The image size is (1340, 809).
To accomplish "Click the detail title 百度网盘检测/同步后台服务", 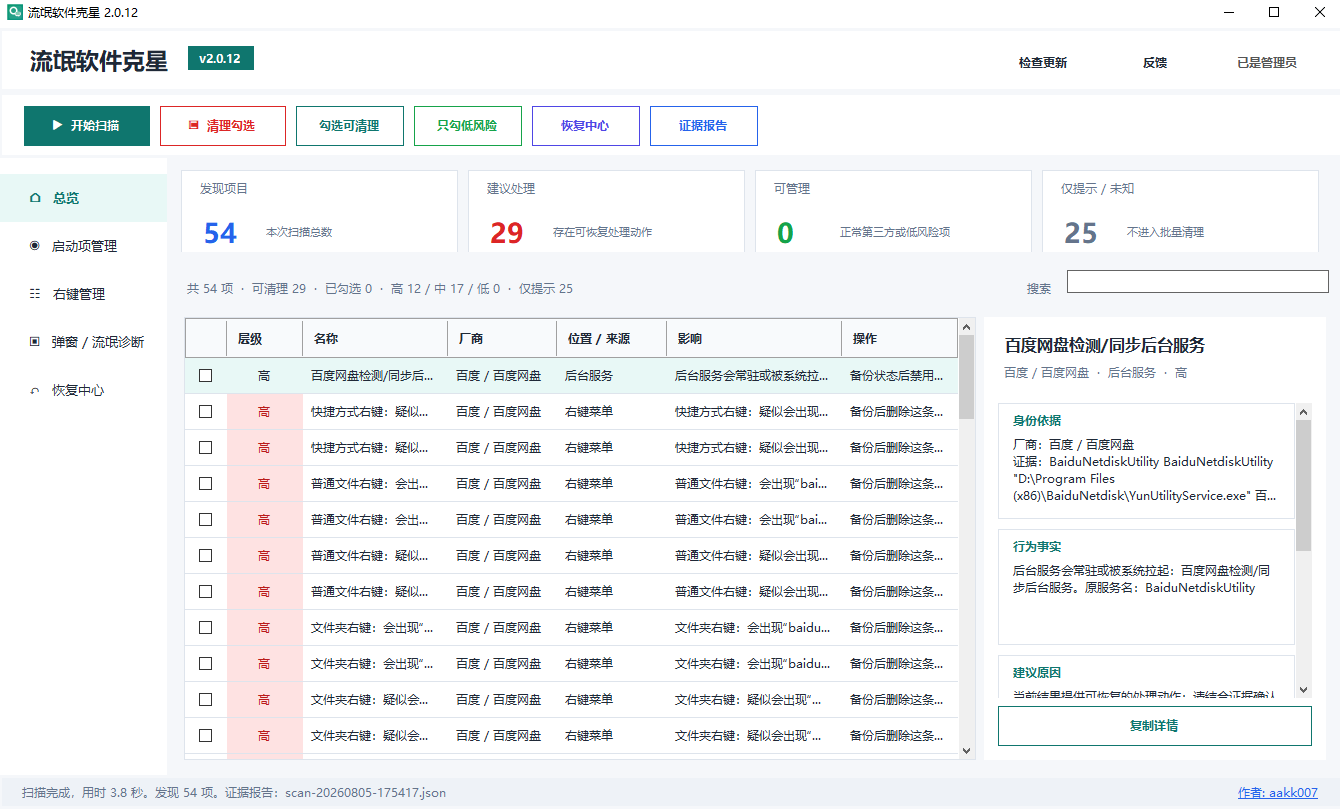I will pos(1104,346).
